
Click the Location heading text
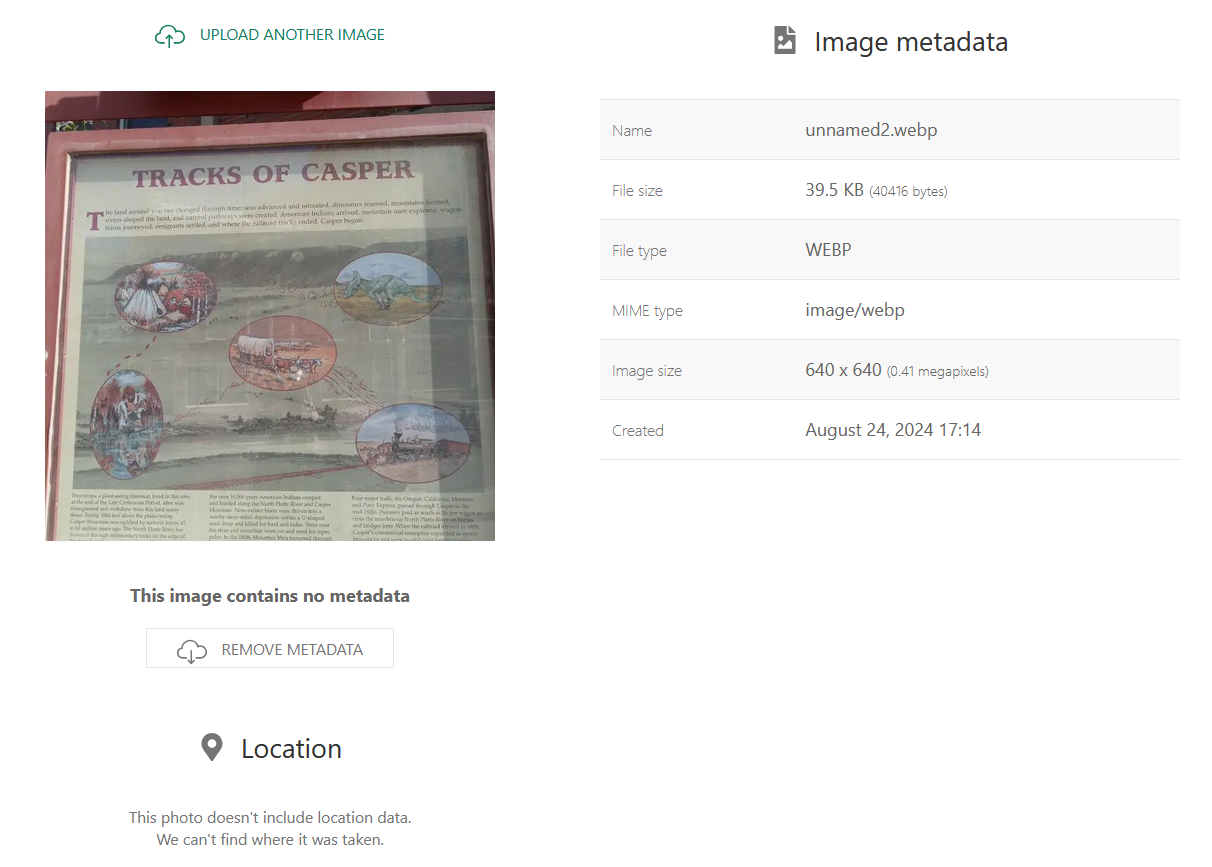click(291, 749)
